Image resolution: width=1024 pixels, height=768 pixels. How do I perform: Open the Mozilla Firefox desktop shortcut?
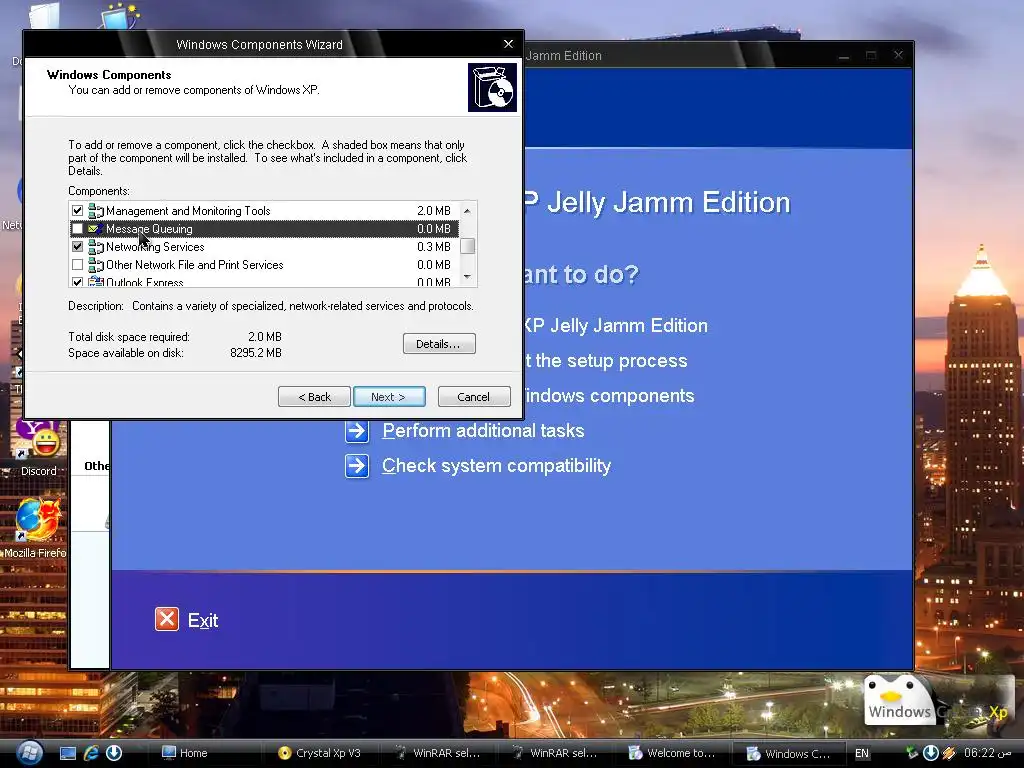pyautogui.click(x=36, y=529)
